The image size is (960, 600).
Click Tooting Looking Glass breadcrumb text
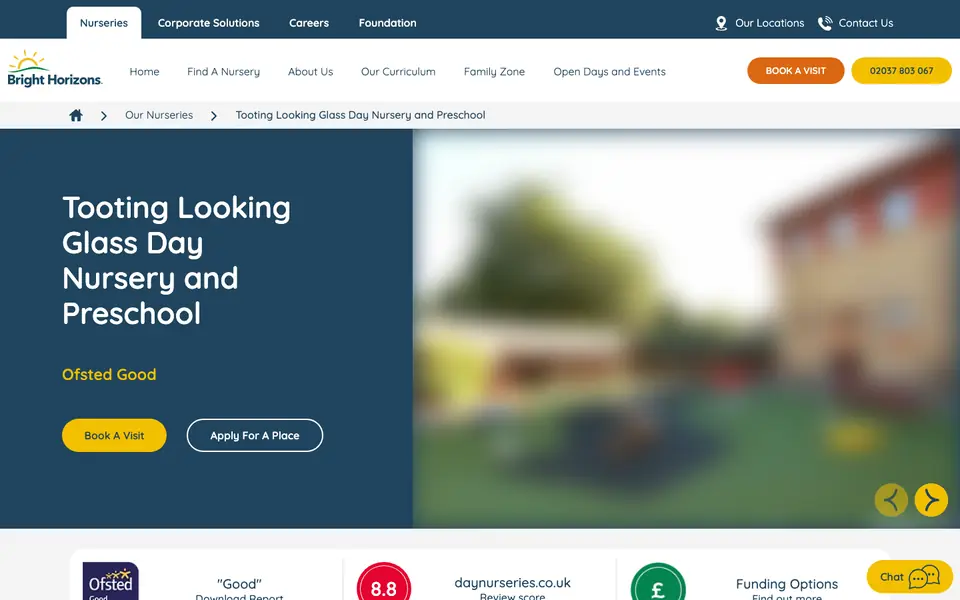361,115
